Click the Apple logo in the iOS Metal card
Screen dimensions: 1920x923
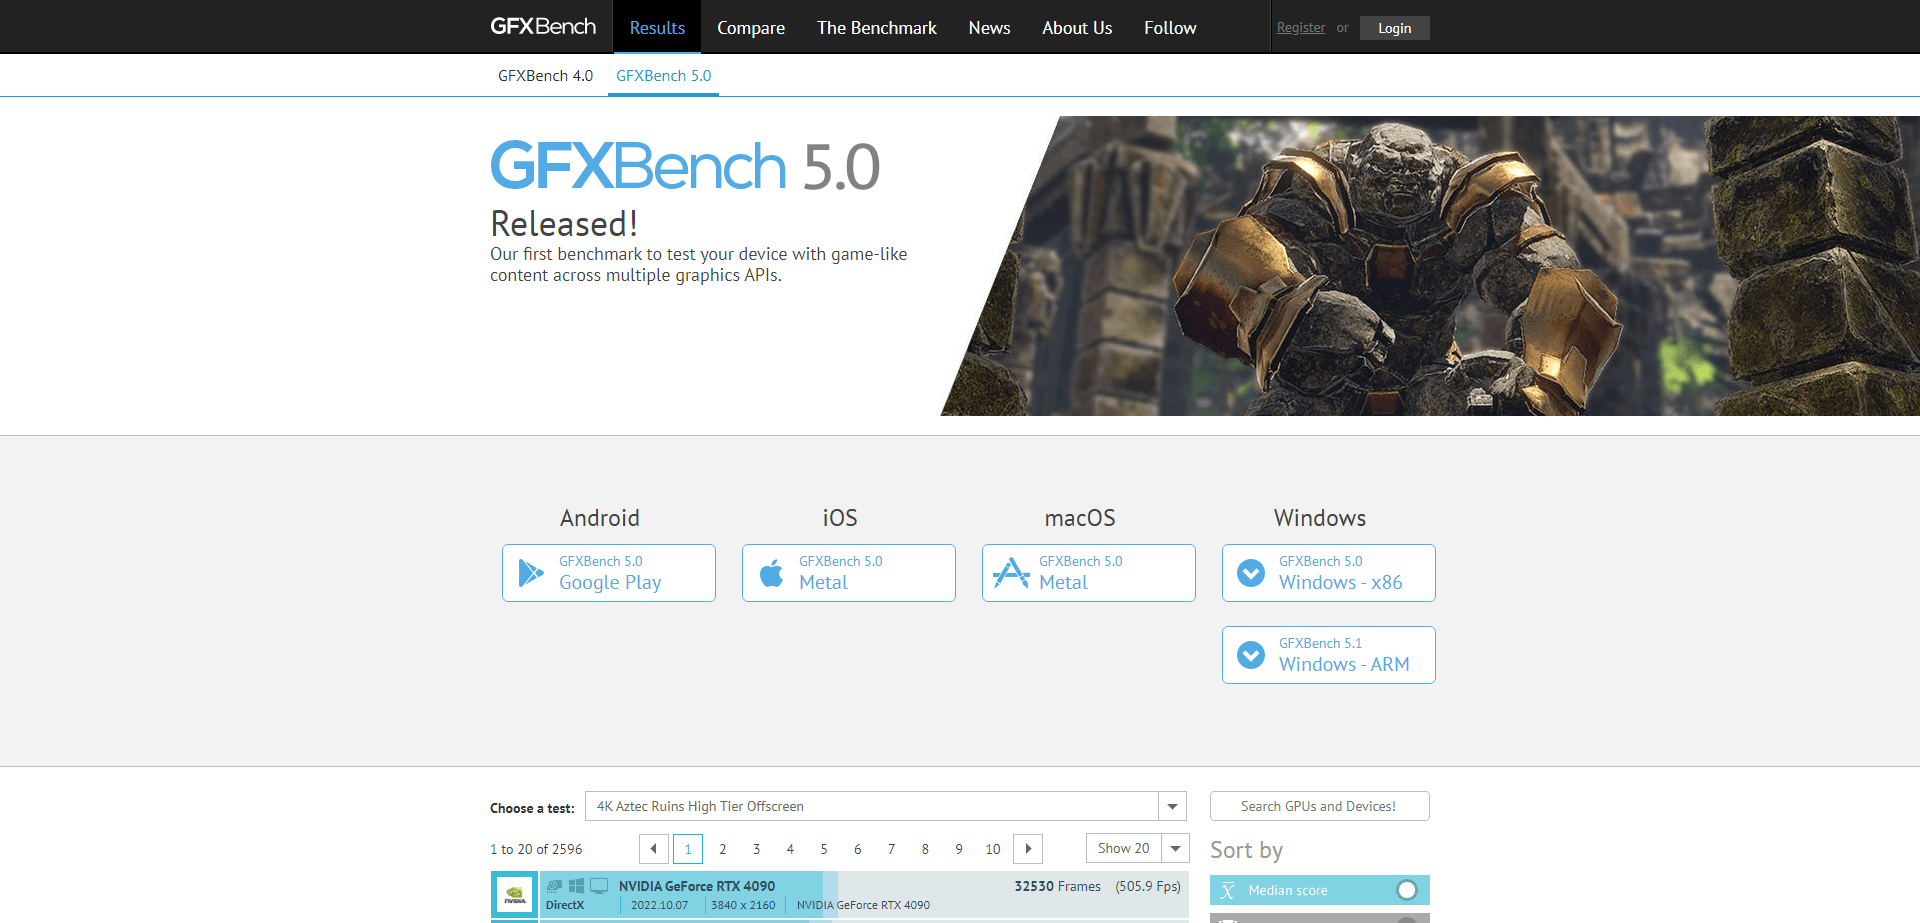[x=770, y=572]
